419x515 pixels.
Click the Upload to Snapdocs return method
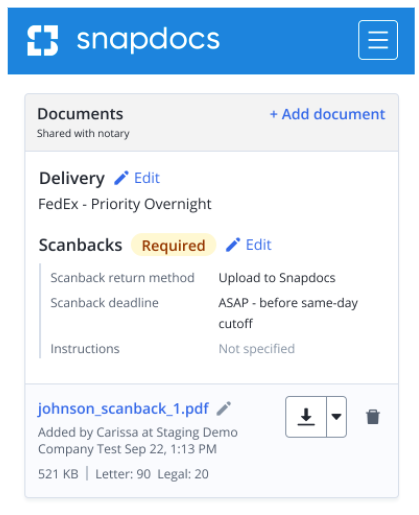(277, 278)
